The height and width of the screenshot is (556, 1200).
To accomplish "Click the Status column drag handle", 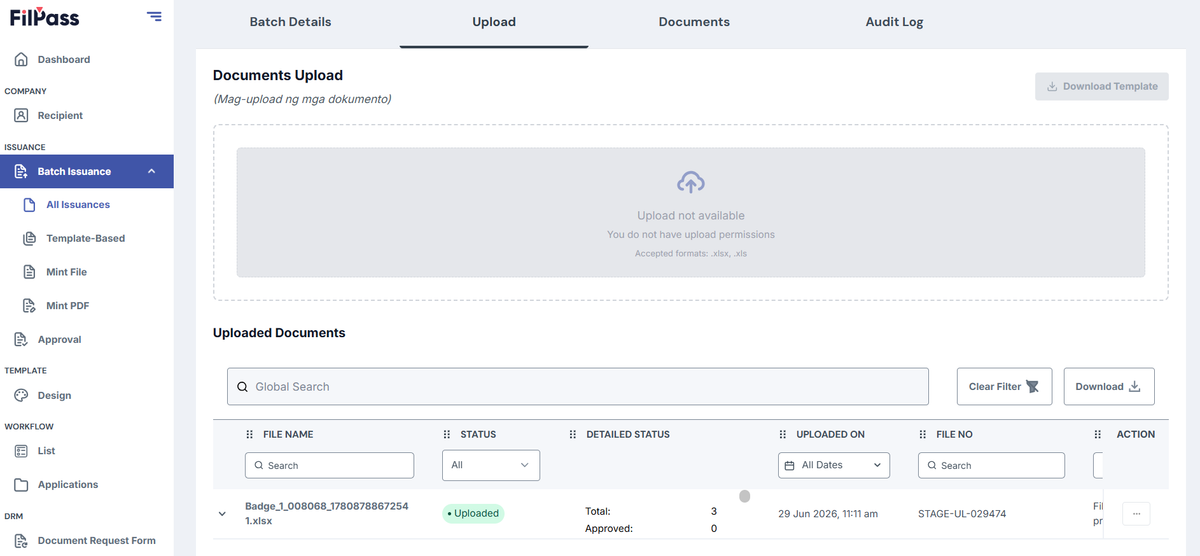I will pos(447,435).
